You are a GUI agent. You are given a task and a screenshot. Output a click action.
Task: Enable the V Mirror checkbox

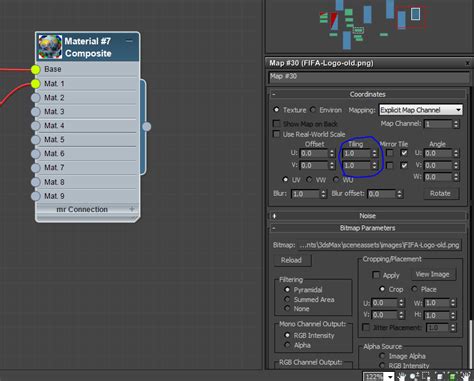point(390,165)
